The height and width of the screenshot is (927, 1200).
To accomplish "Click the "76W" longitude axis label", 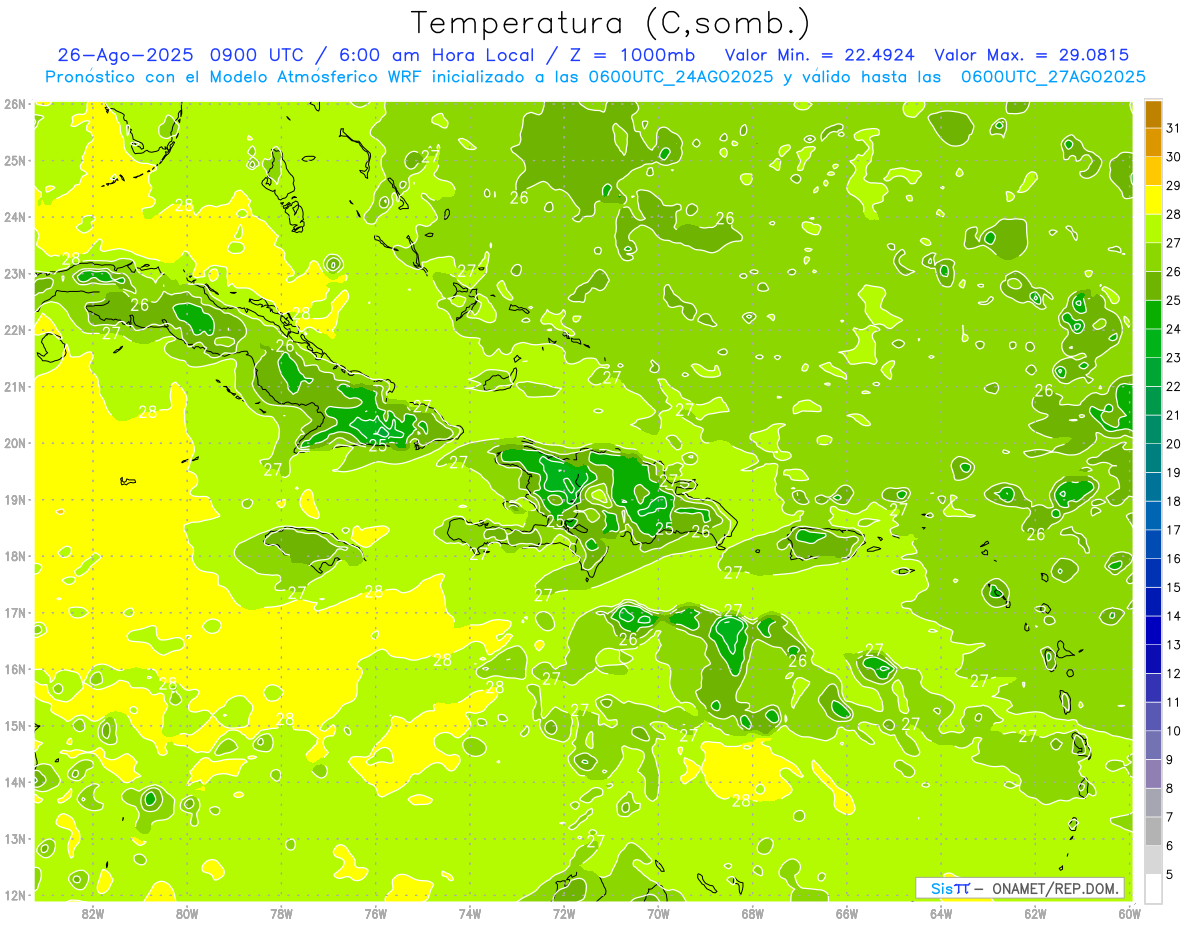I will [375, 913].
